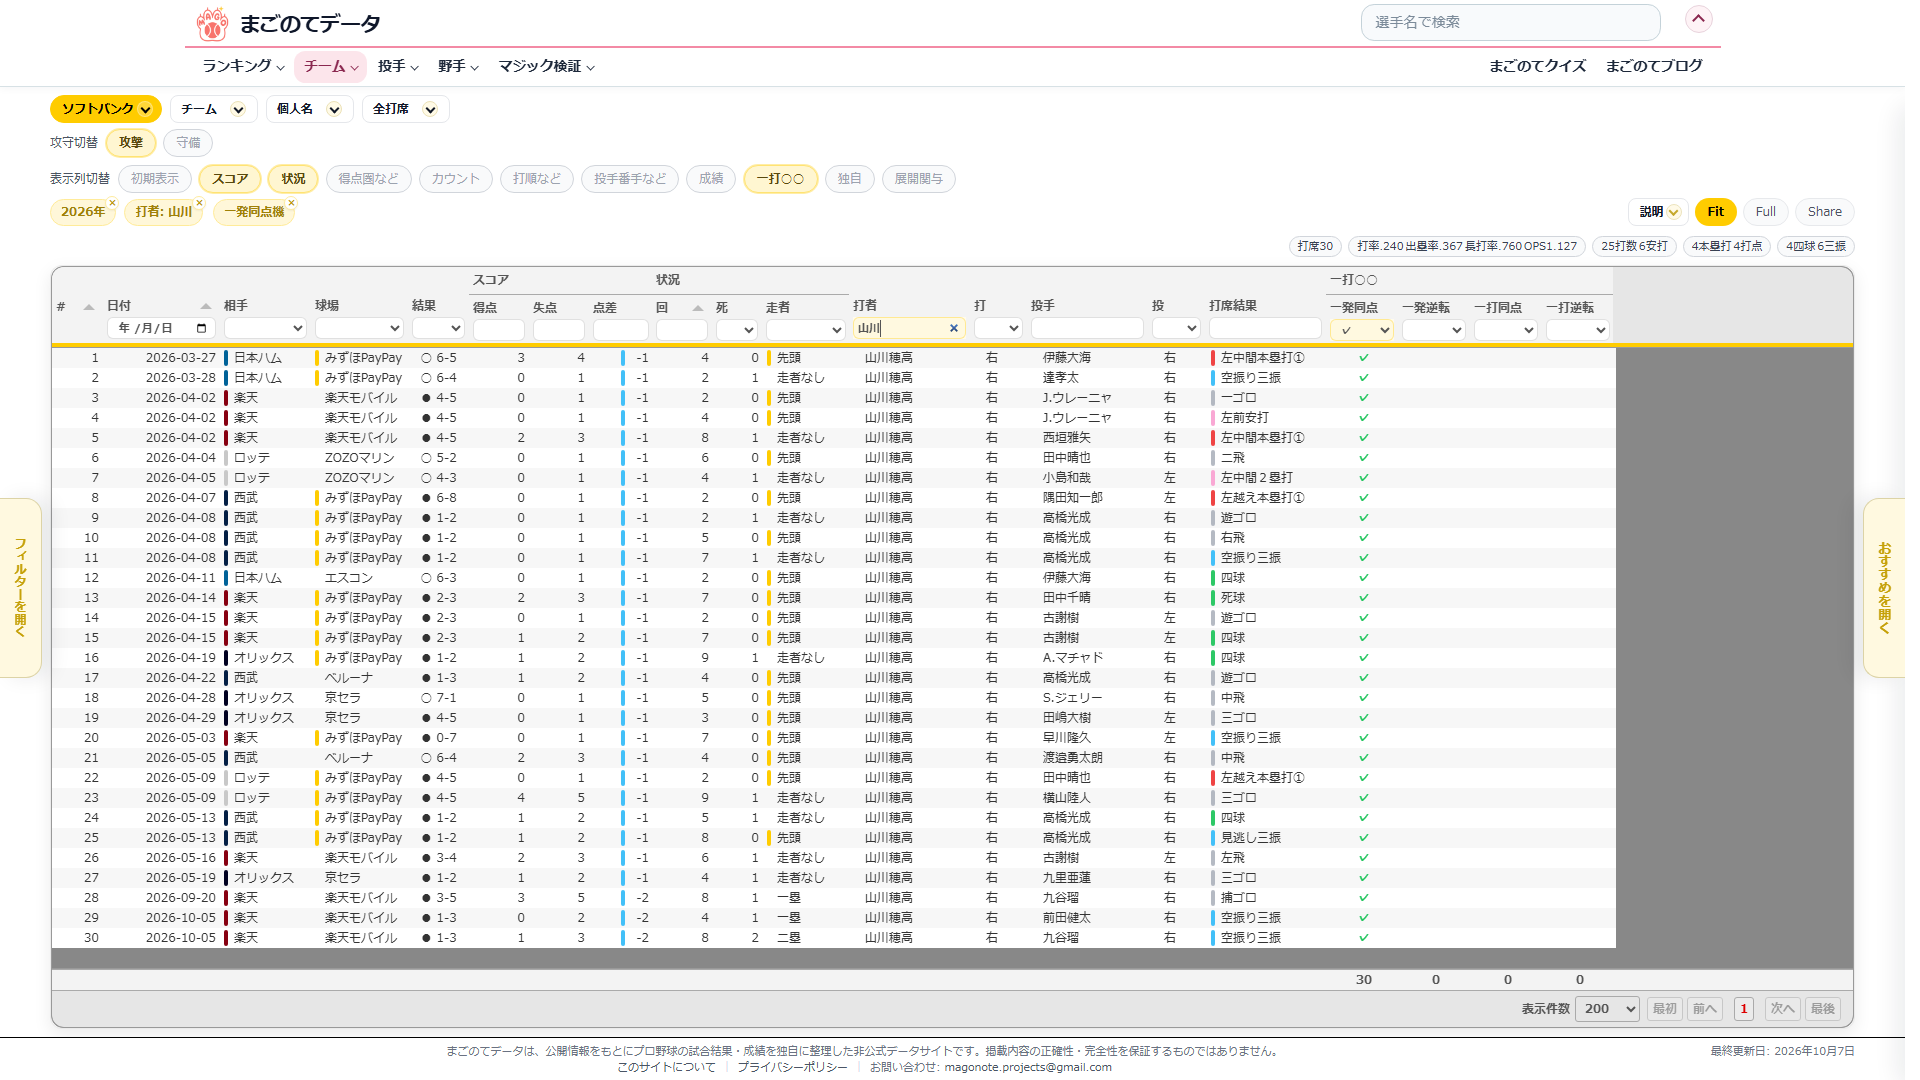The width and height of the screenshot is (1920, 1080).
Task: Collapse the header with the pink chevron-up icon
Action: tap(1699, 19)
